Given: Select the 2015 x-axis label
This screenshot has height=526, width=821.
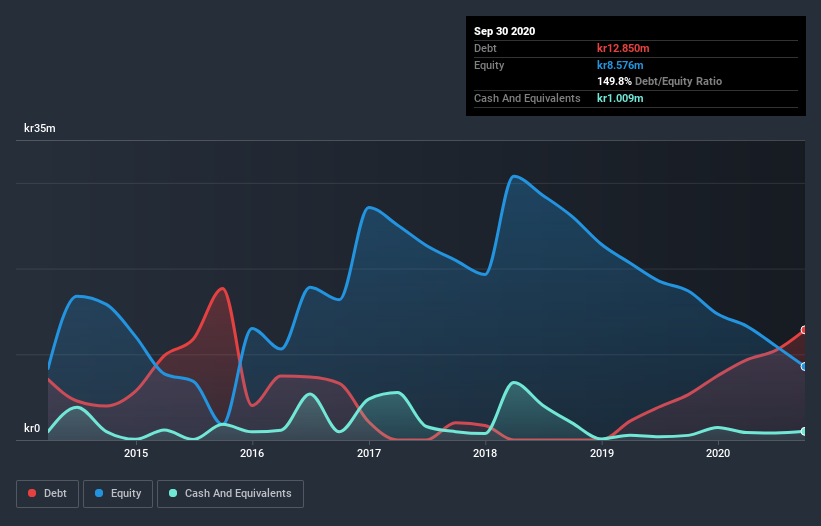Looking at the screenshot, I should pos(136,453).
